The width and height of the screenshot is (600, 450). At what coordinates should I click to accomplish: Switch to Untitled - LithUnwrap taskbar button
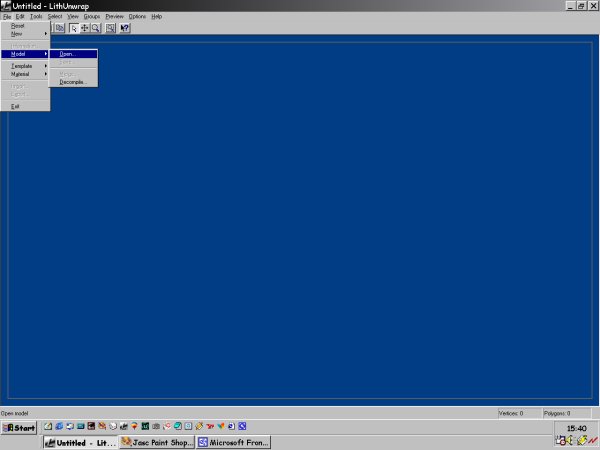click(x=80, y=442)
